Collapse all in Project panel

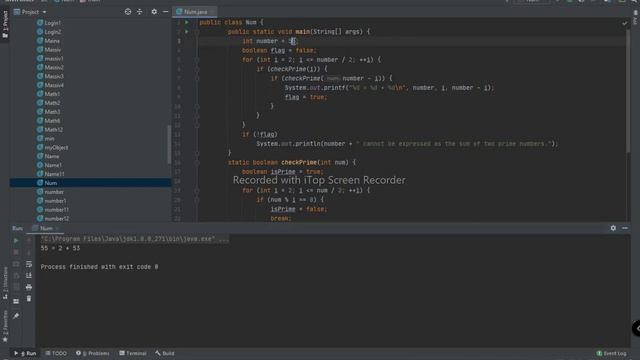[x=140, y=12]
